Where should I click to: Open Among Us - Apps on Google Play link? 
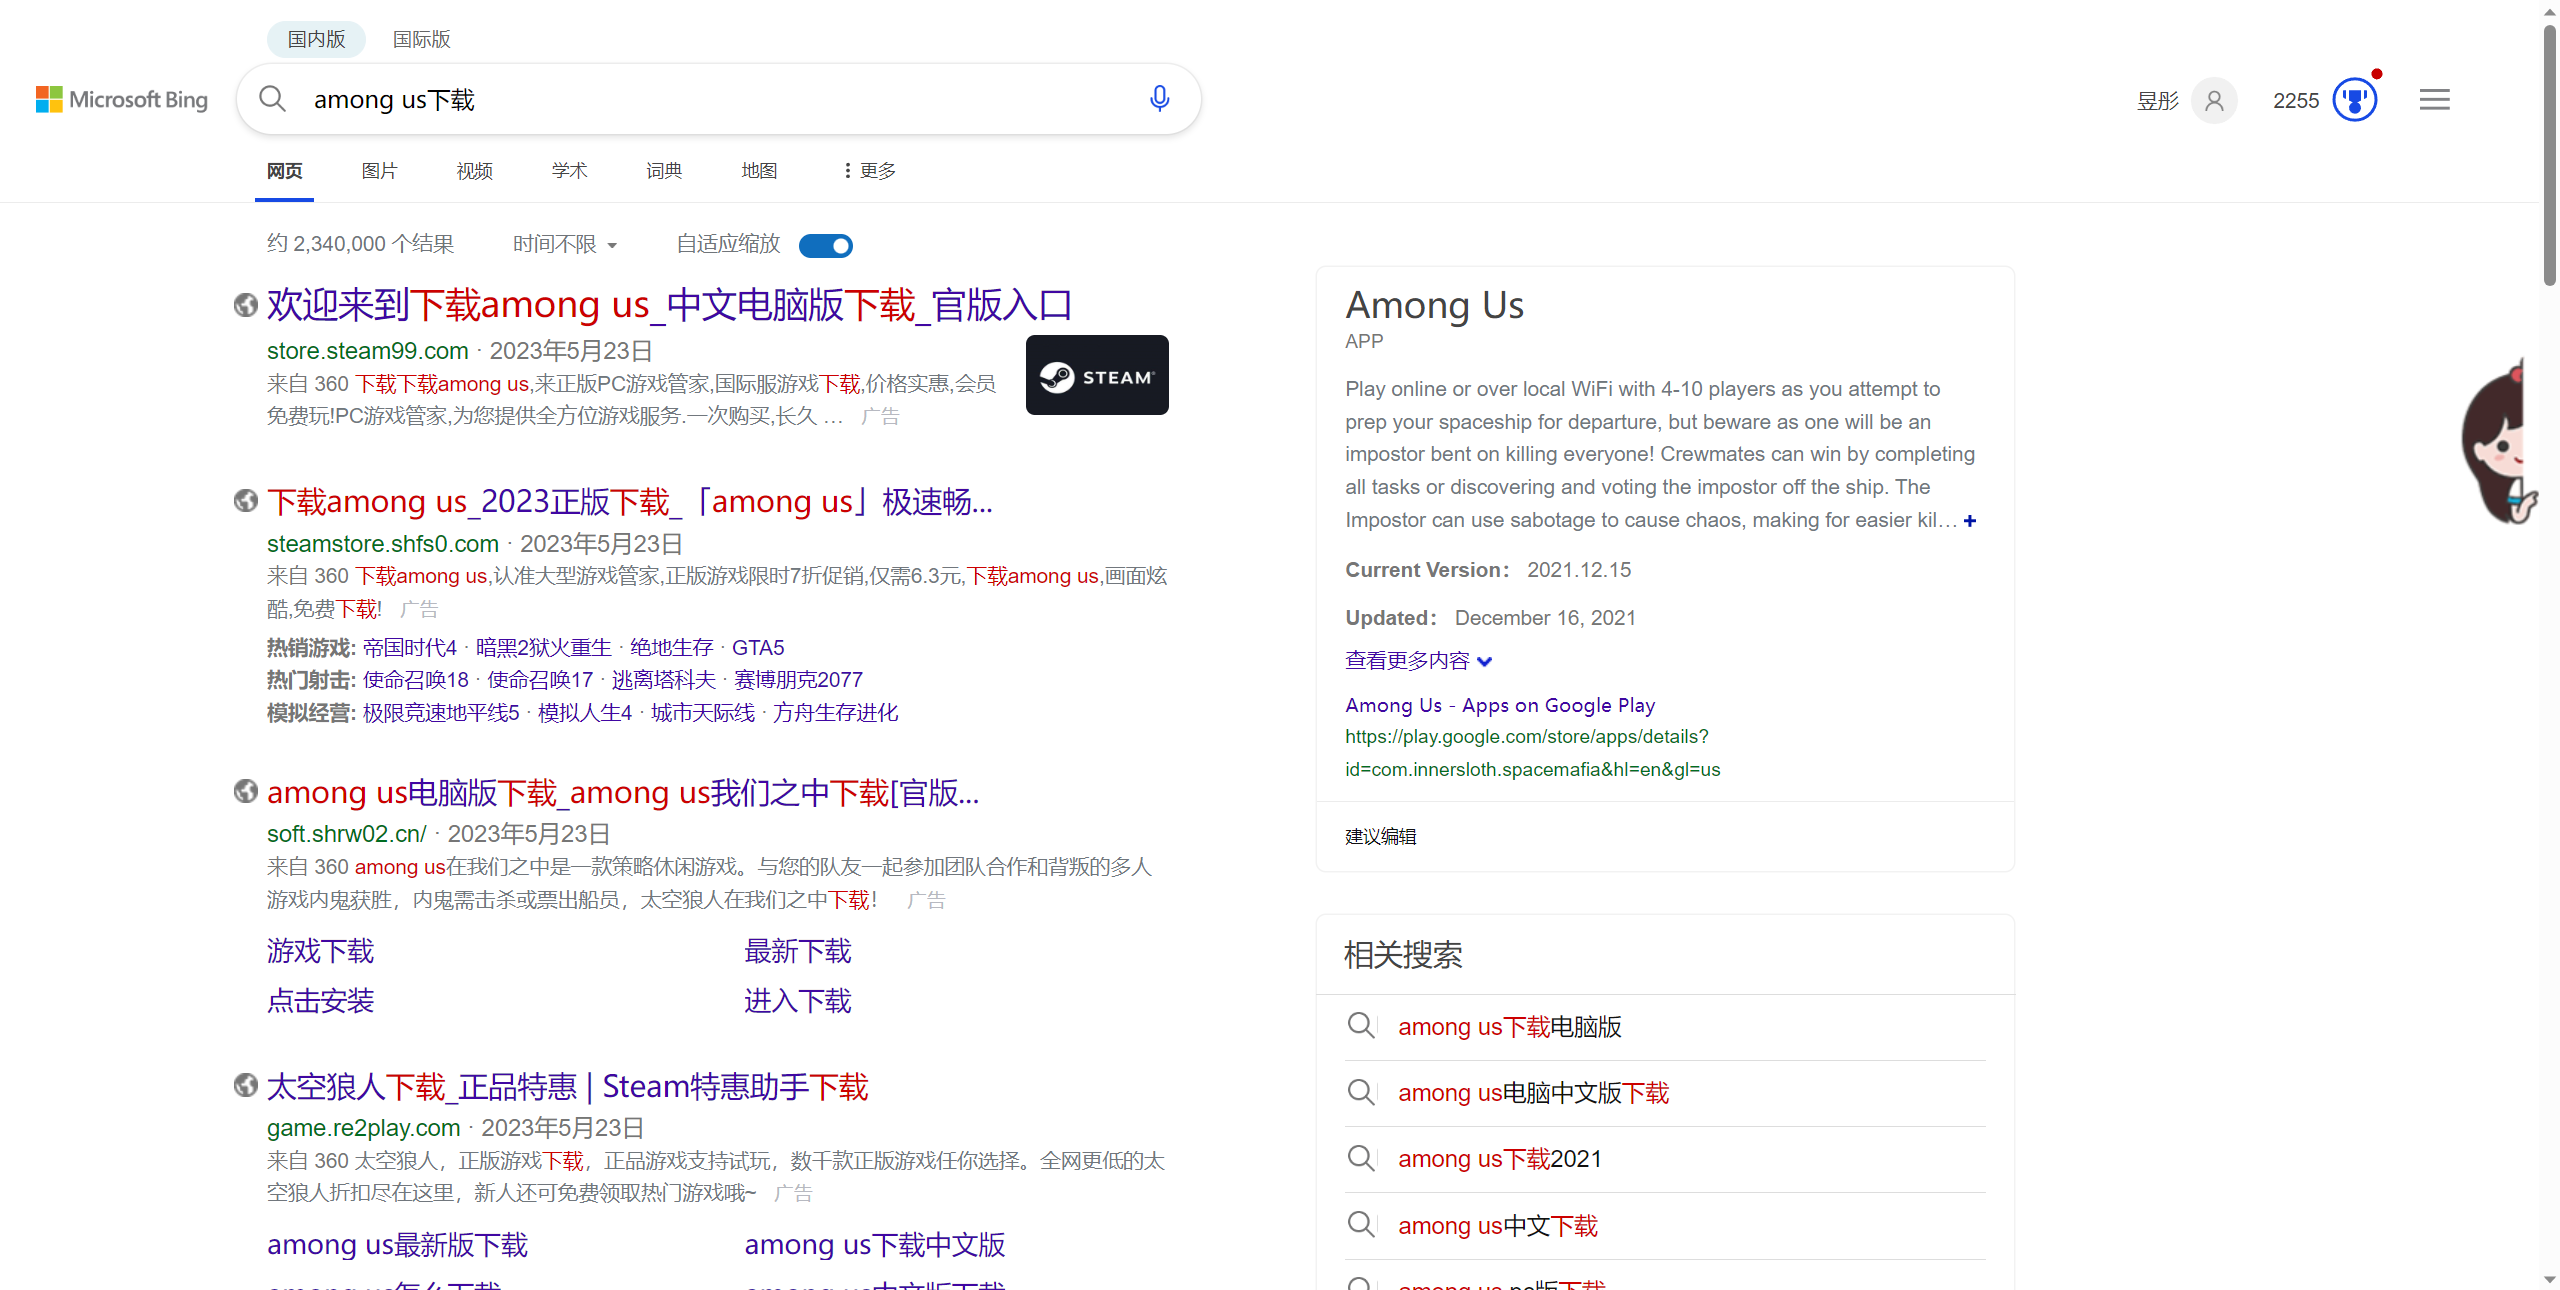point(1500,705)
